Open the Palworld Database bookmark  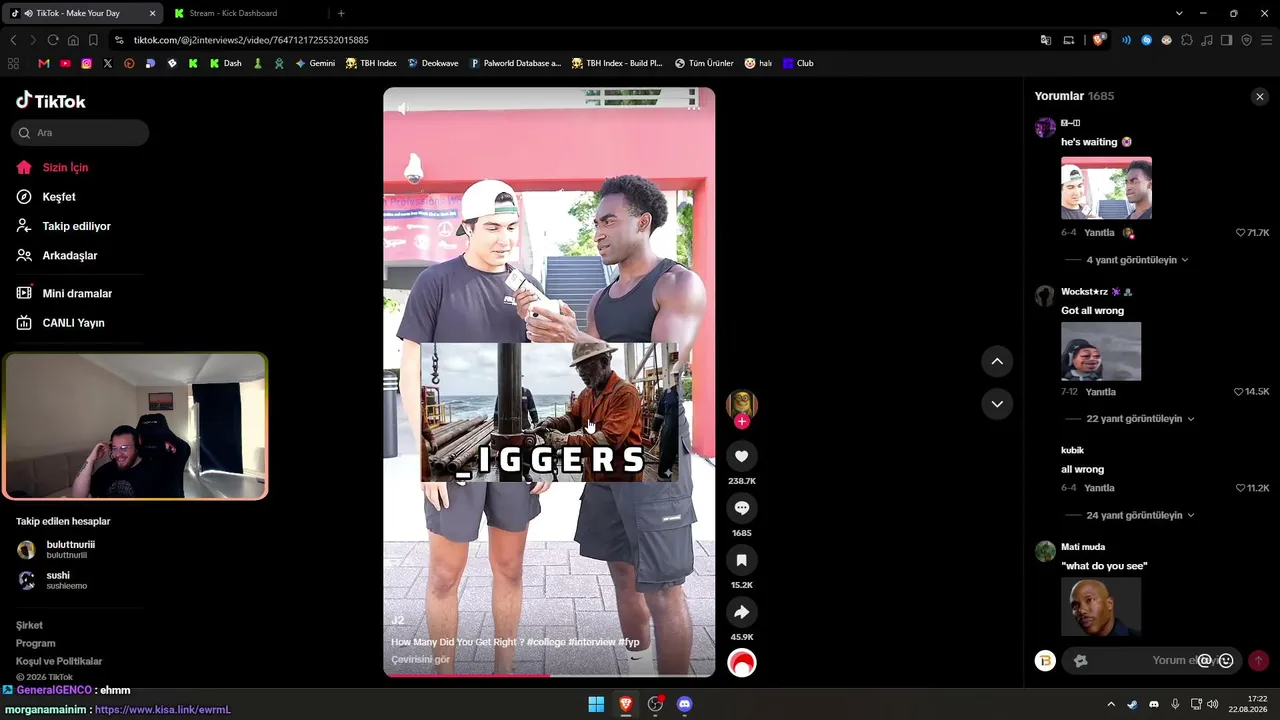[516, 63]
